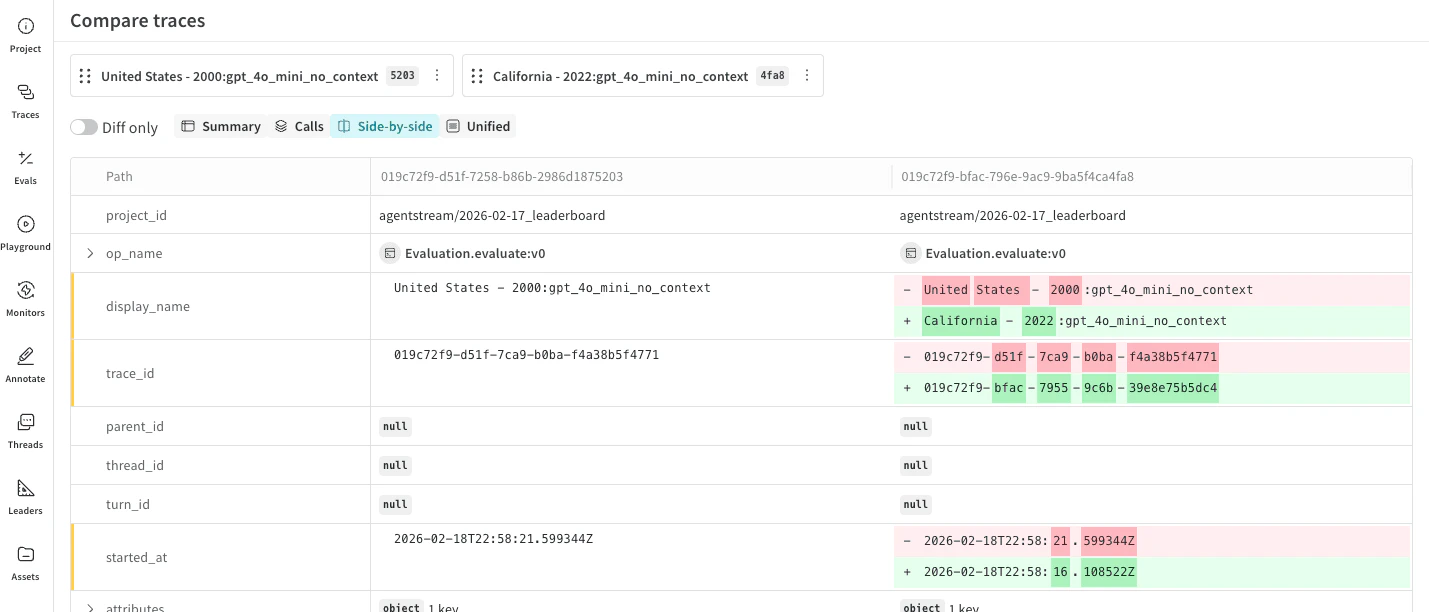Screen dimensions: 1429x612
Task: Click the parent_id row label
Action: 135,426
